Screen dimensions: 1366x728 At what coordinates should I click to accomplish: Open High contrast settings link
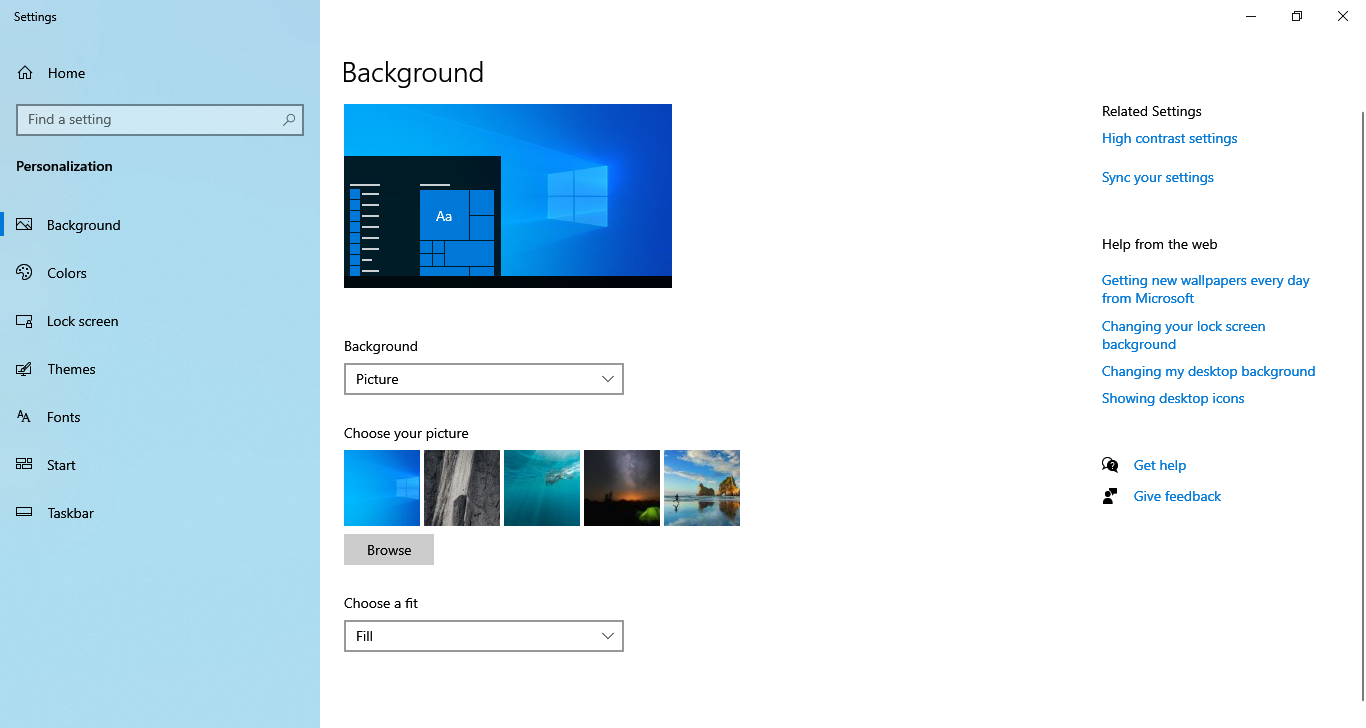(x=1169, y=138)
